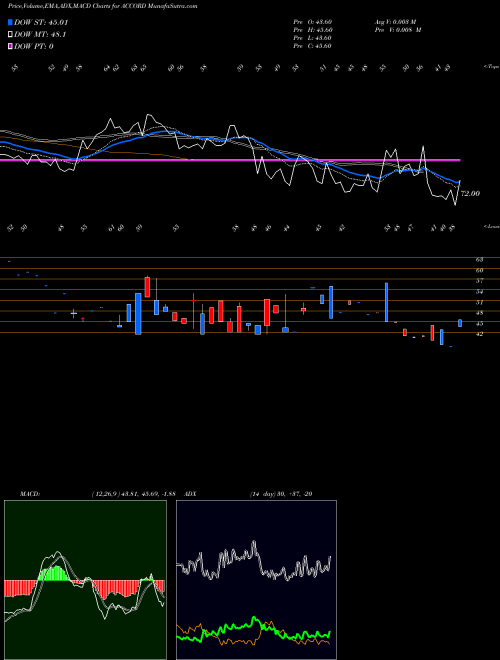Click the 'Pre C: 45.60' close value

313,46
